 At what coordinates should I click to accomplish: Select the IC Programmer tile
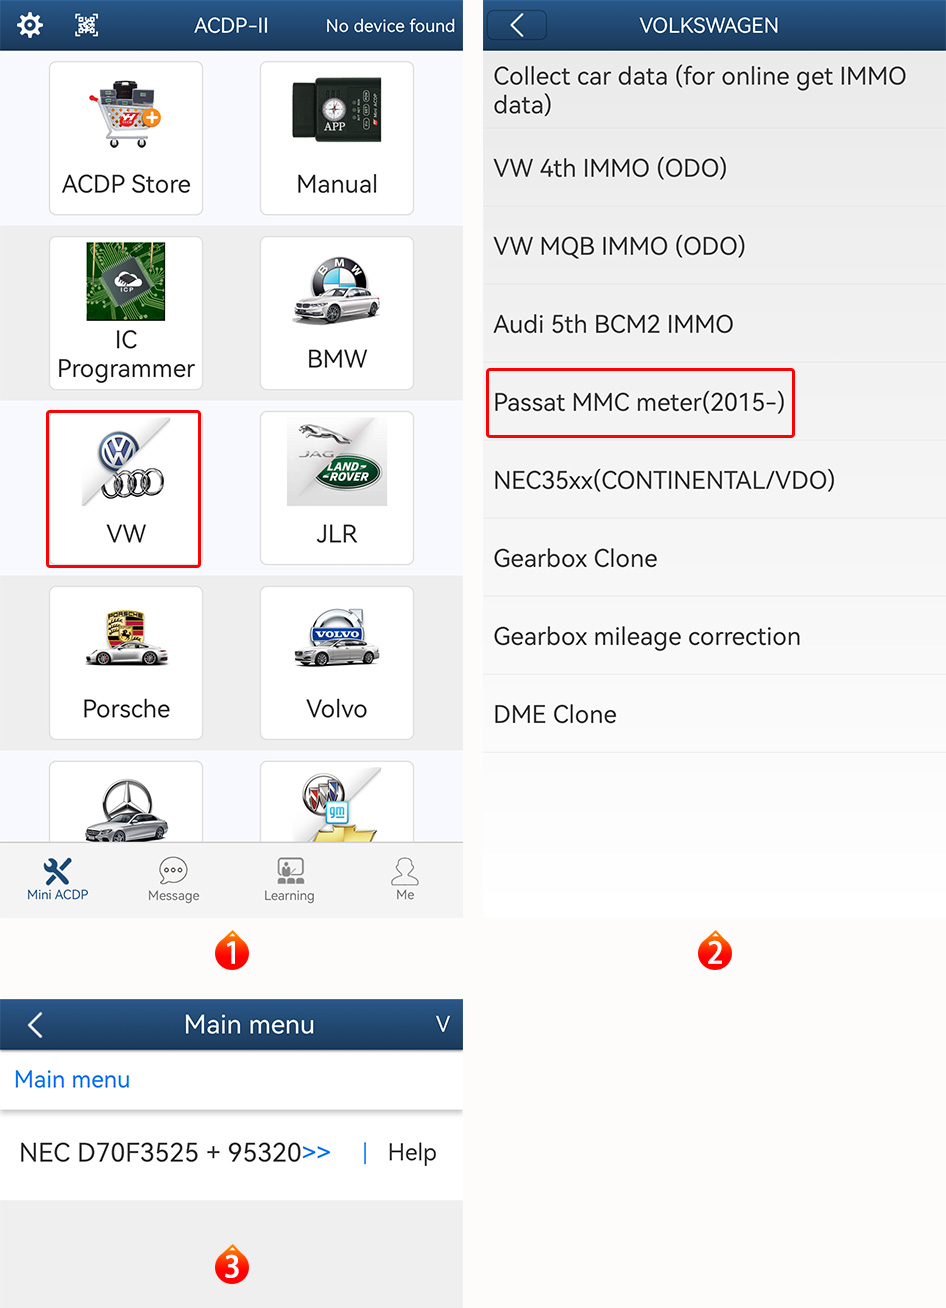[126, 313]
